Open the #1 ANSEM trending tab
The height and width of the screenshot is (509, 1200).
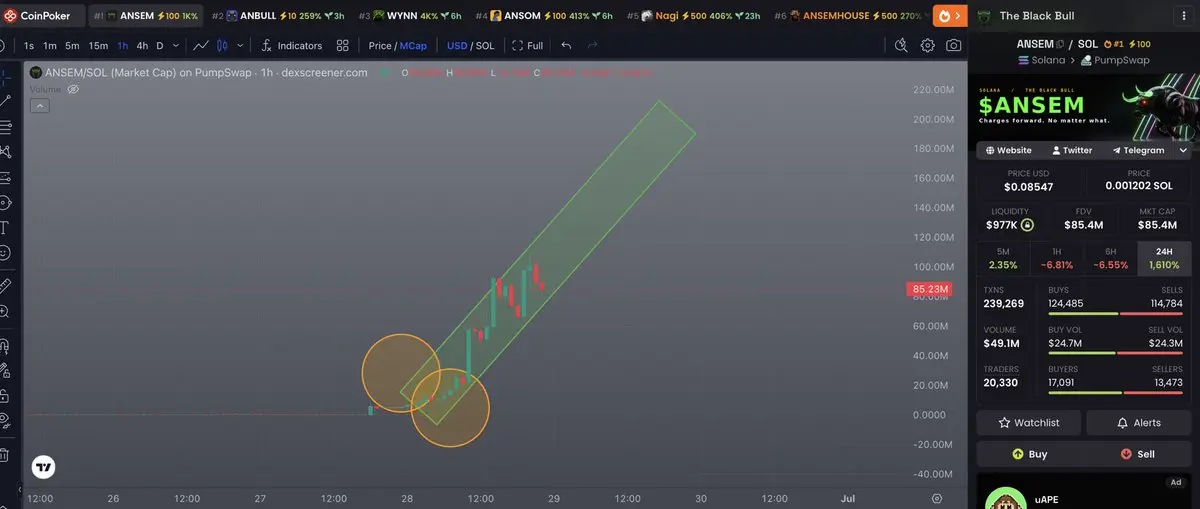tap(146, 16)
